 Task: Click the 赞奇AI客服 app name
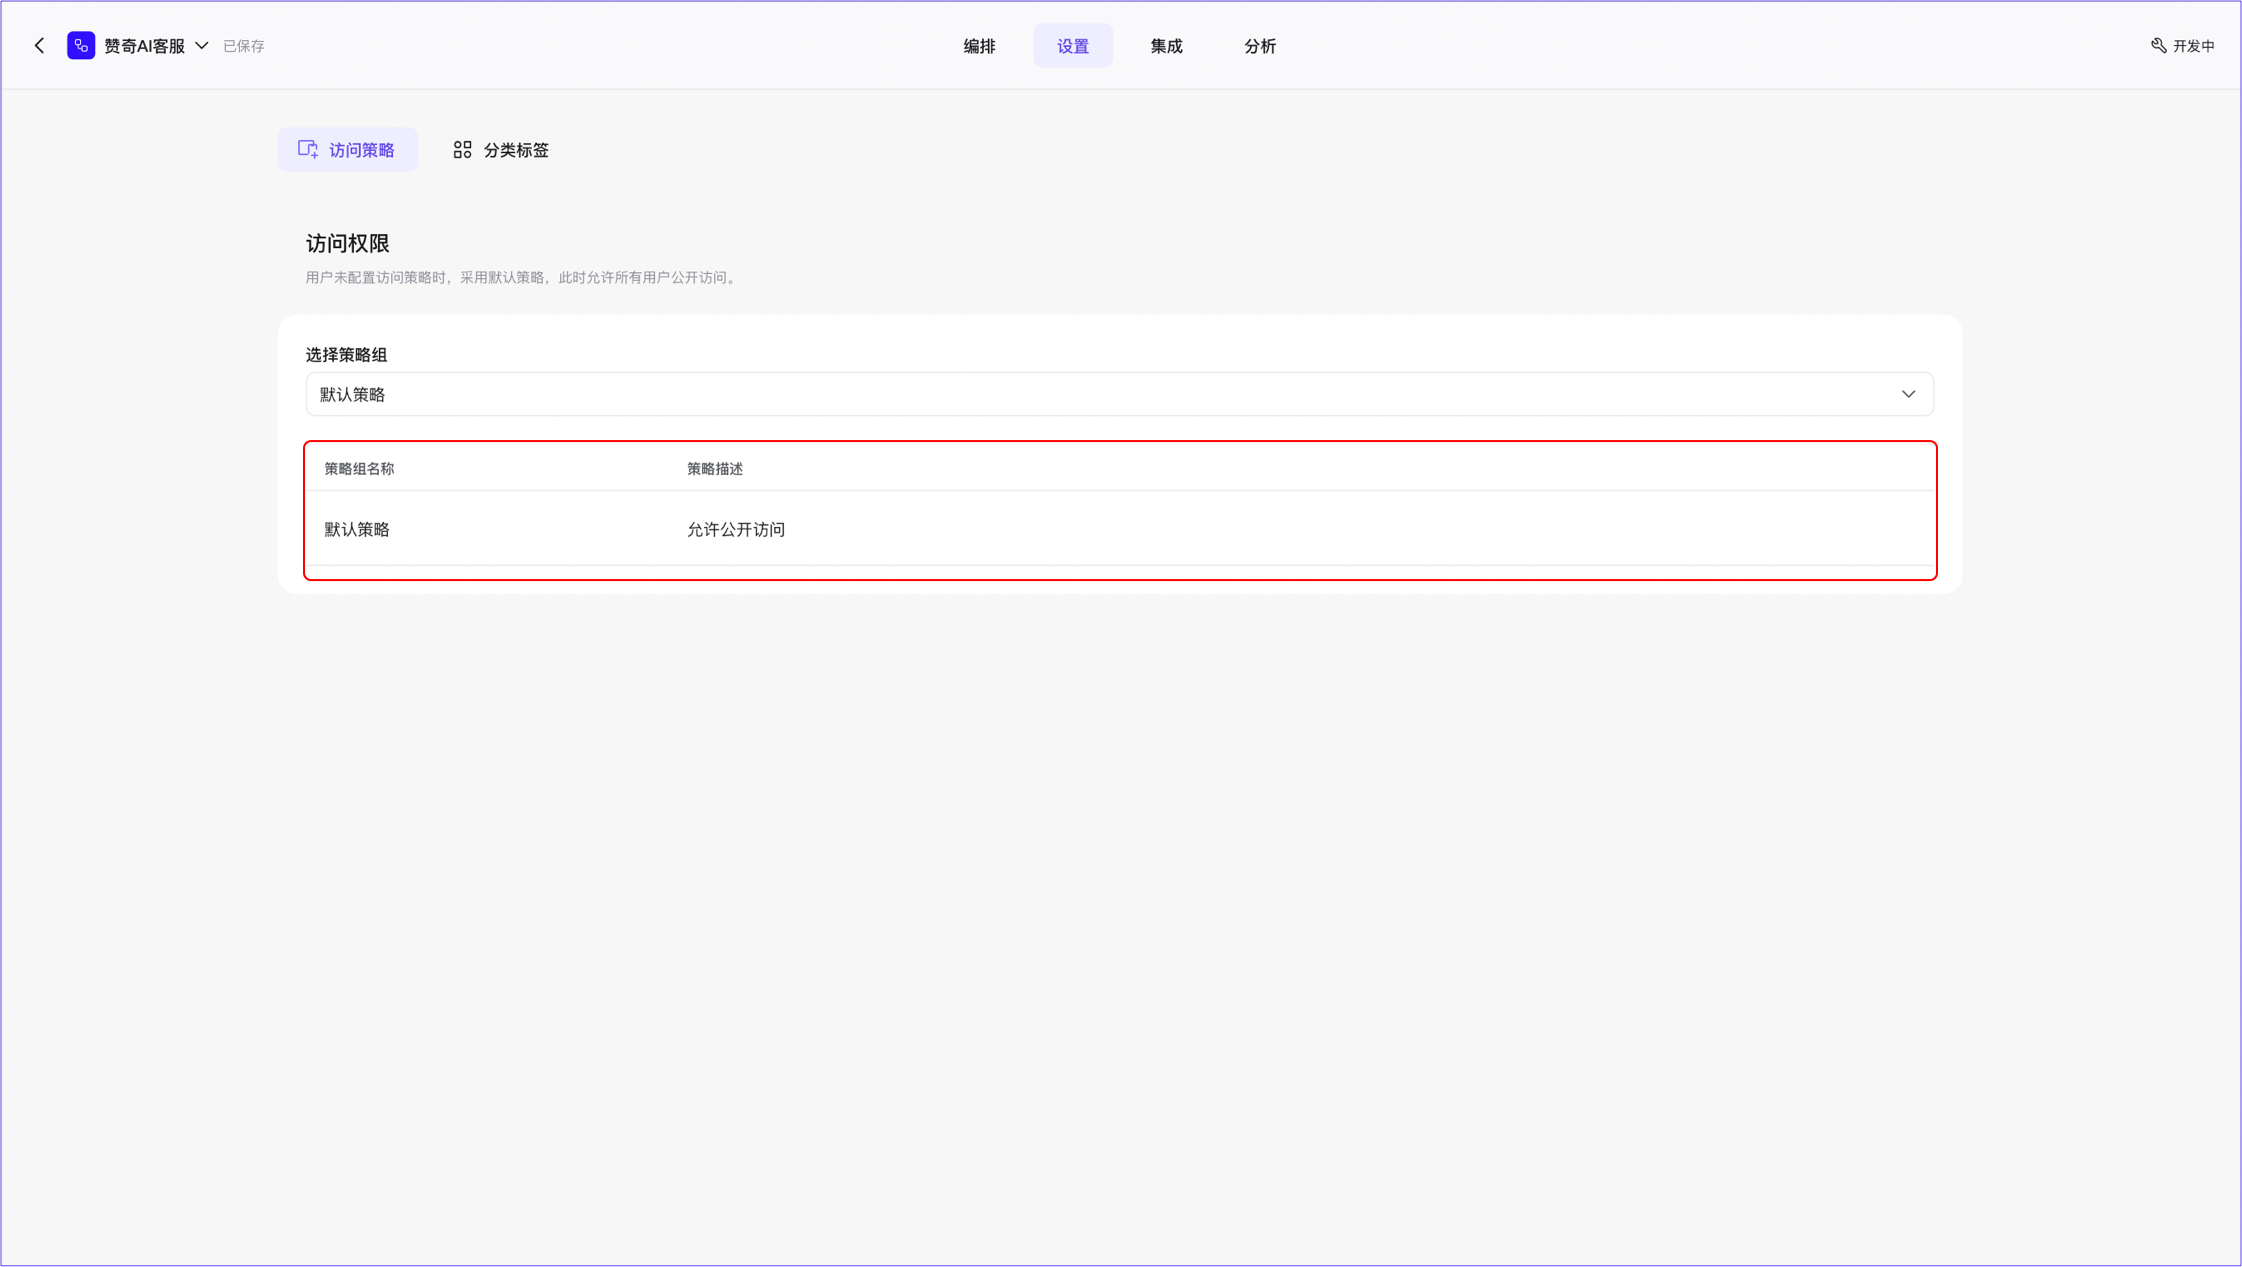tap(145, 46)
